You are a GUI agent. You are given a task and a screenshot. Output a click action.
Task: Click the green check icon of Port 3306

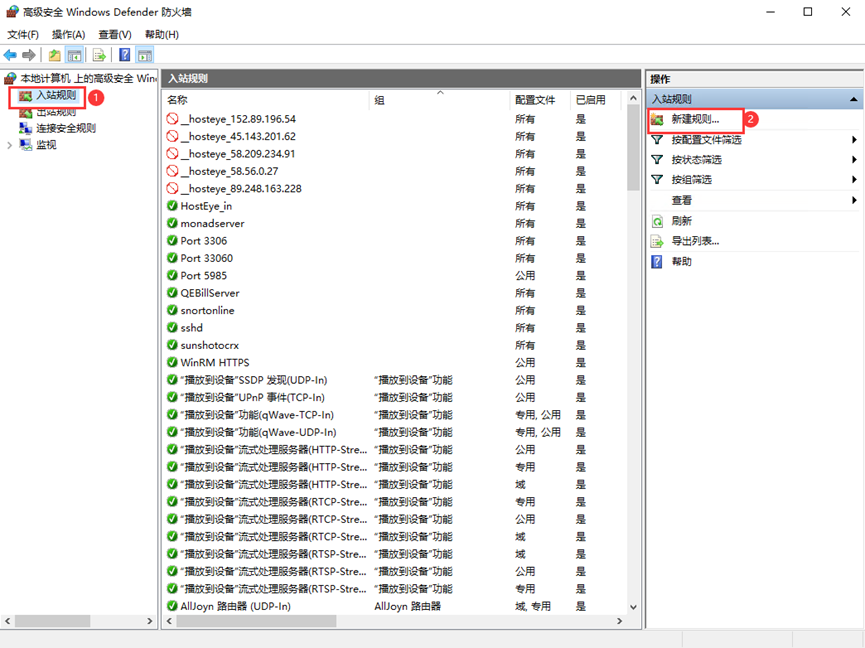click(x=172, y=240)
